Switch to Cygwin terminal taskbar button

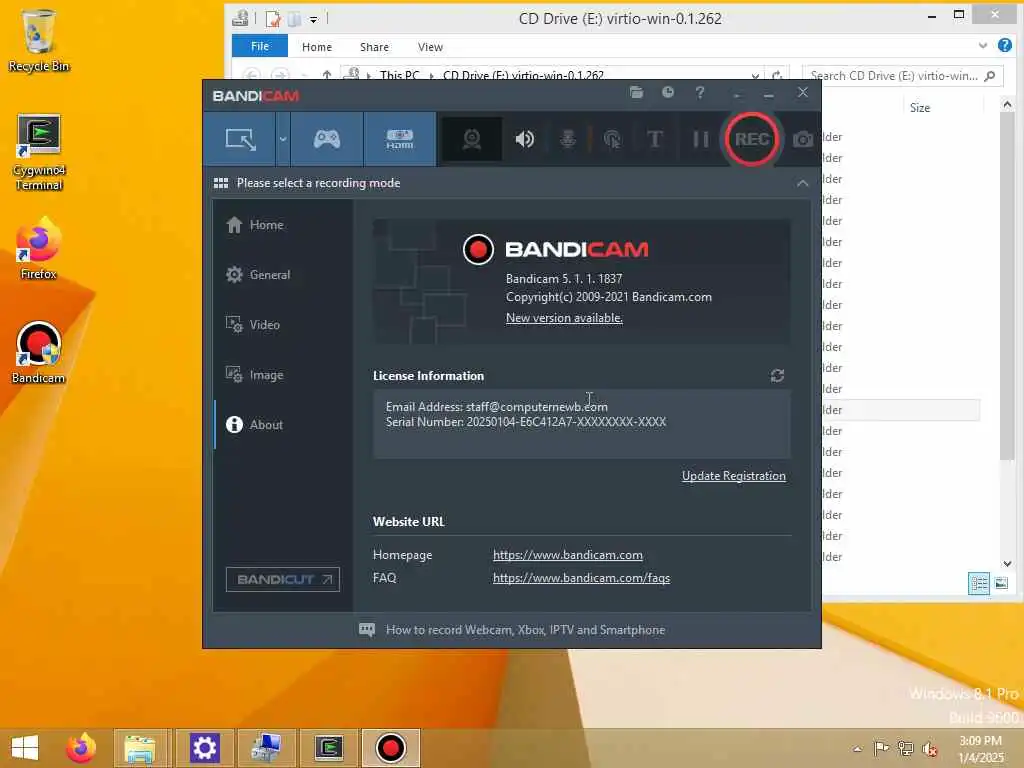328,748
